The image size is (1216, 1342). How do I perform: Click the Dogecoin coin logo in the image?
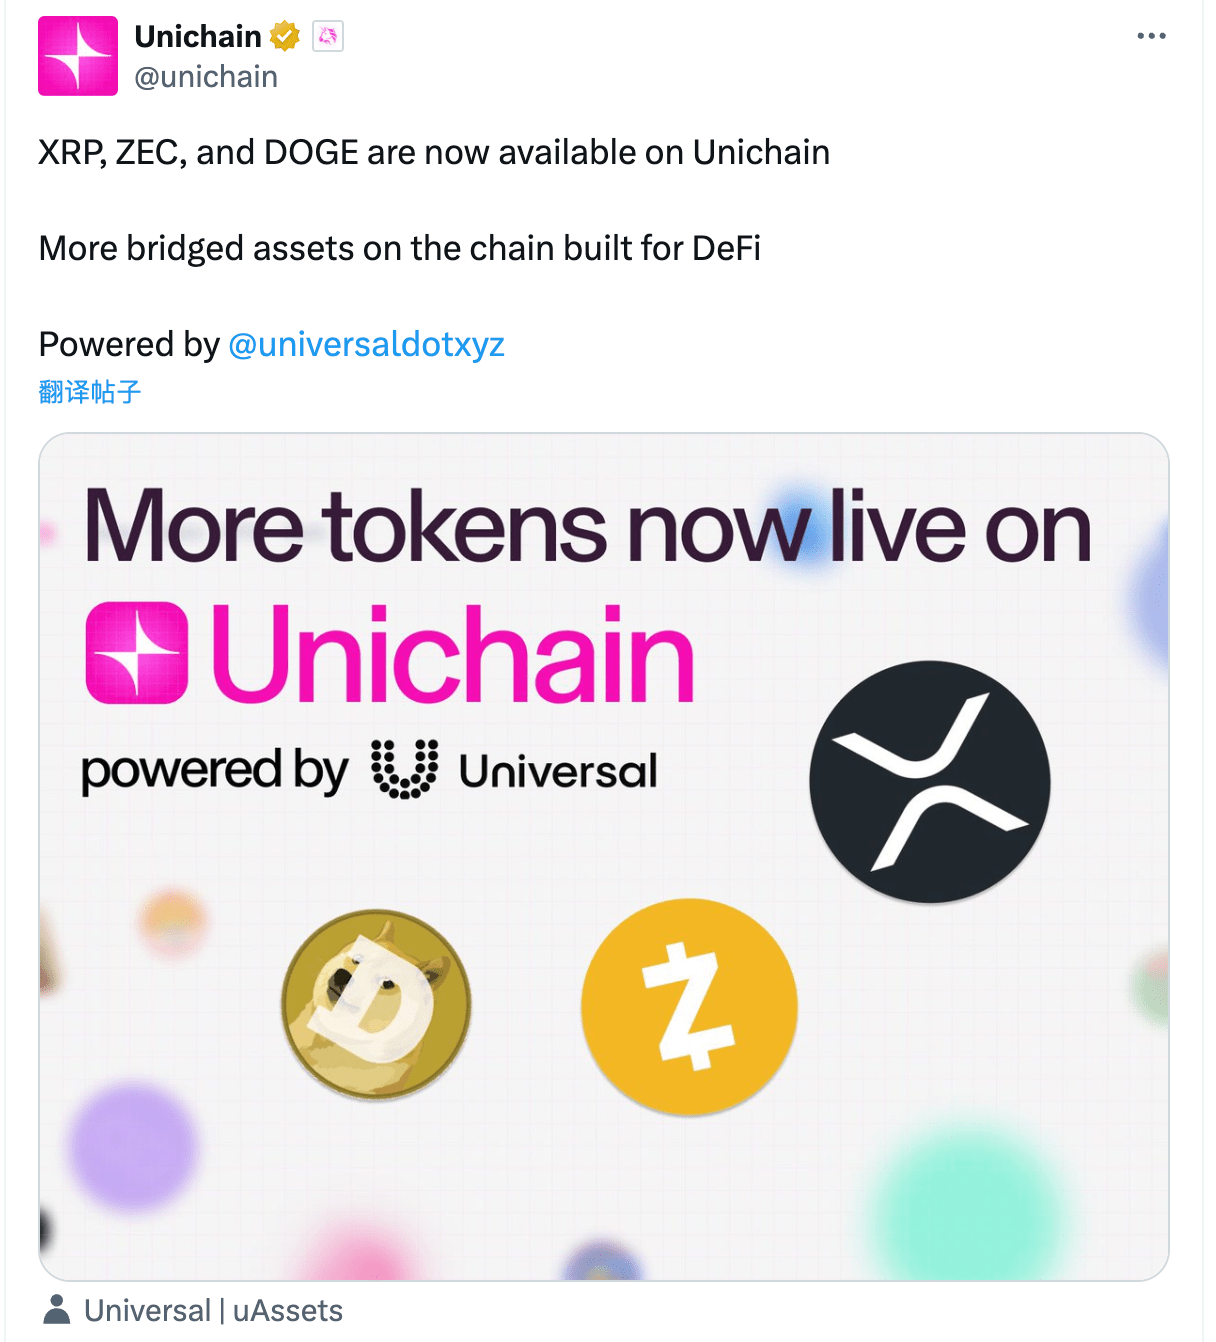pyautogui.click(x=378, y=1005)
